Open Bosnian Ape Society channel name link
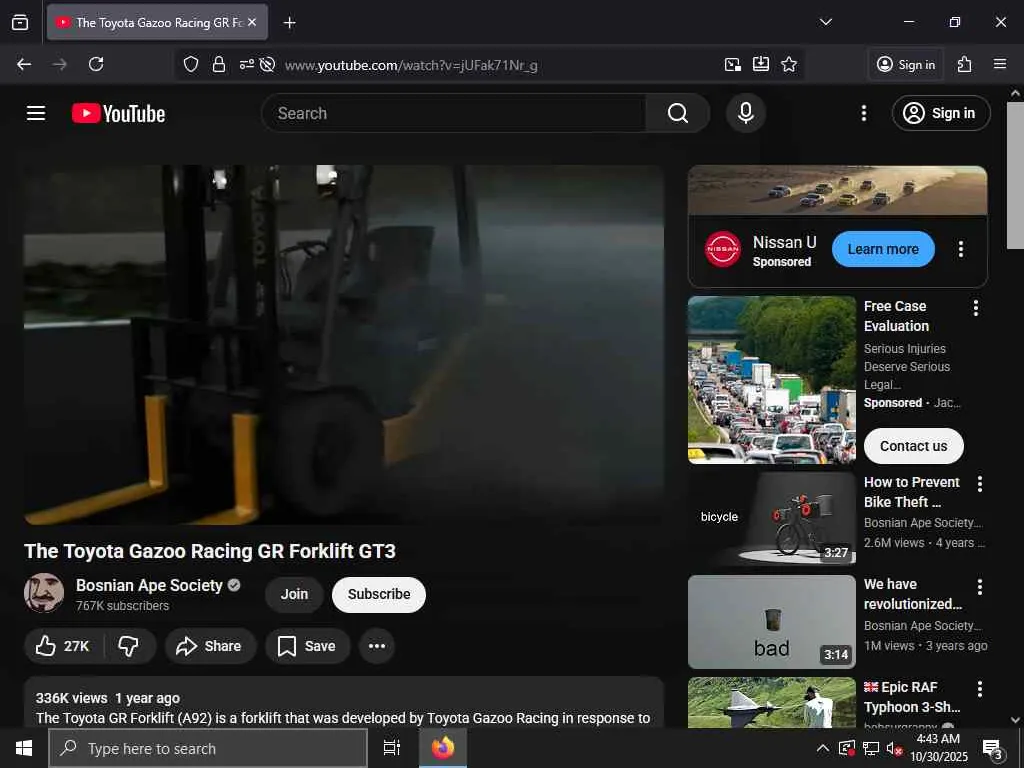The width and height of the screenshot is (1024, 768). click(149, 585)
